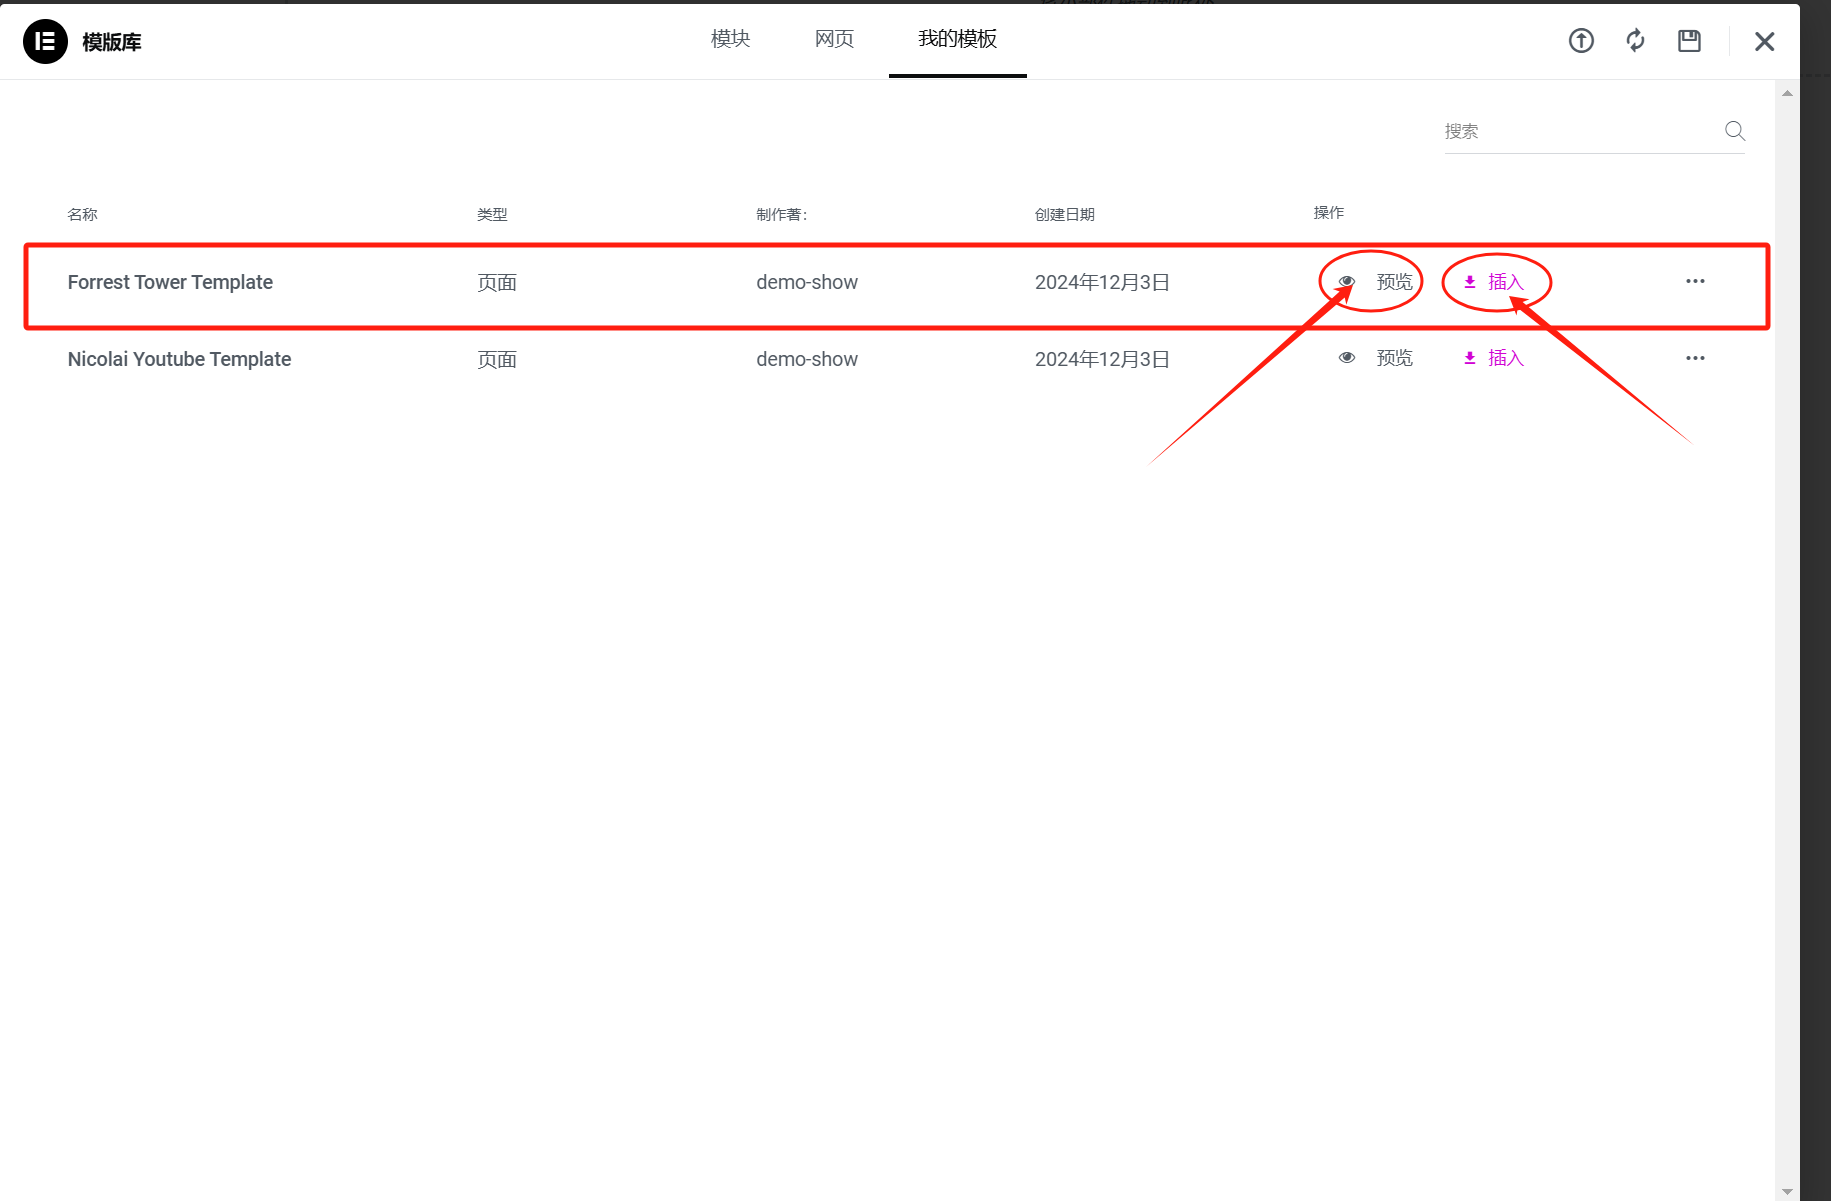The height and width of the screenshot is (1201, 1831).
Task: Select the 我的模板 tab
Action: (x=956, y=39)
